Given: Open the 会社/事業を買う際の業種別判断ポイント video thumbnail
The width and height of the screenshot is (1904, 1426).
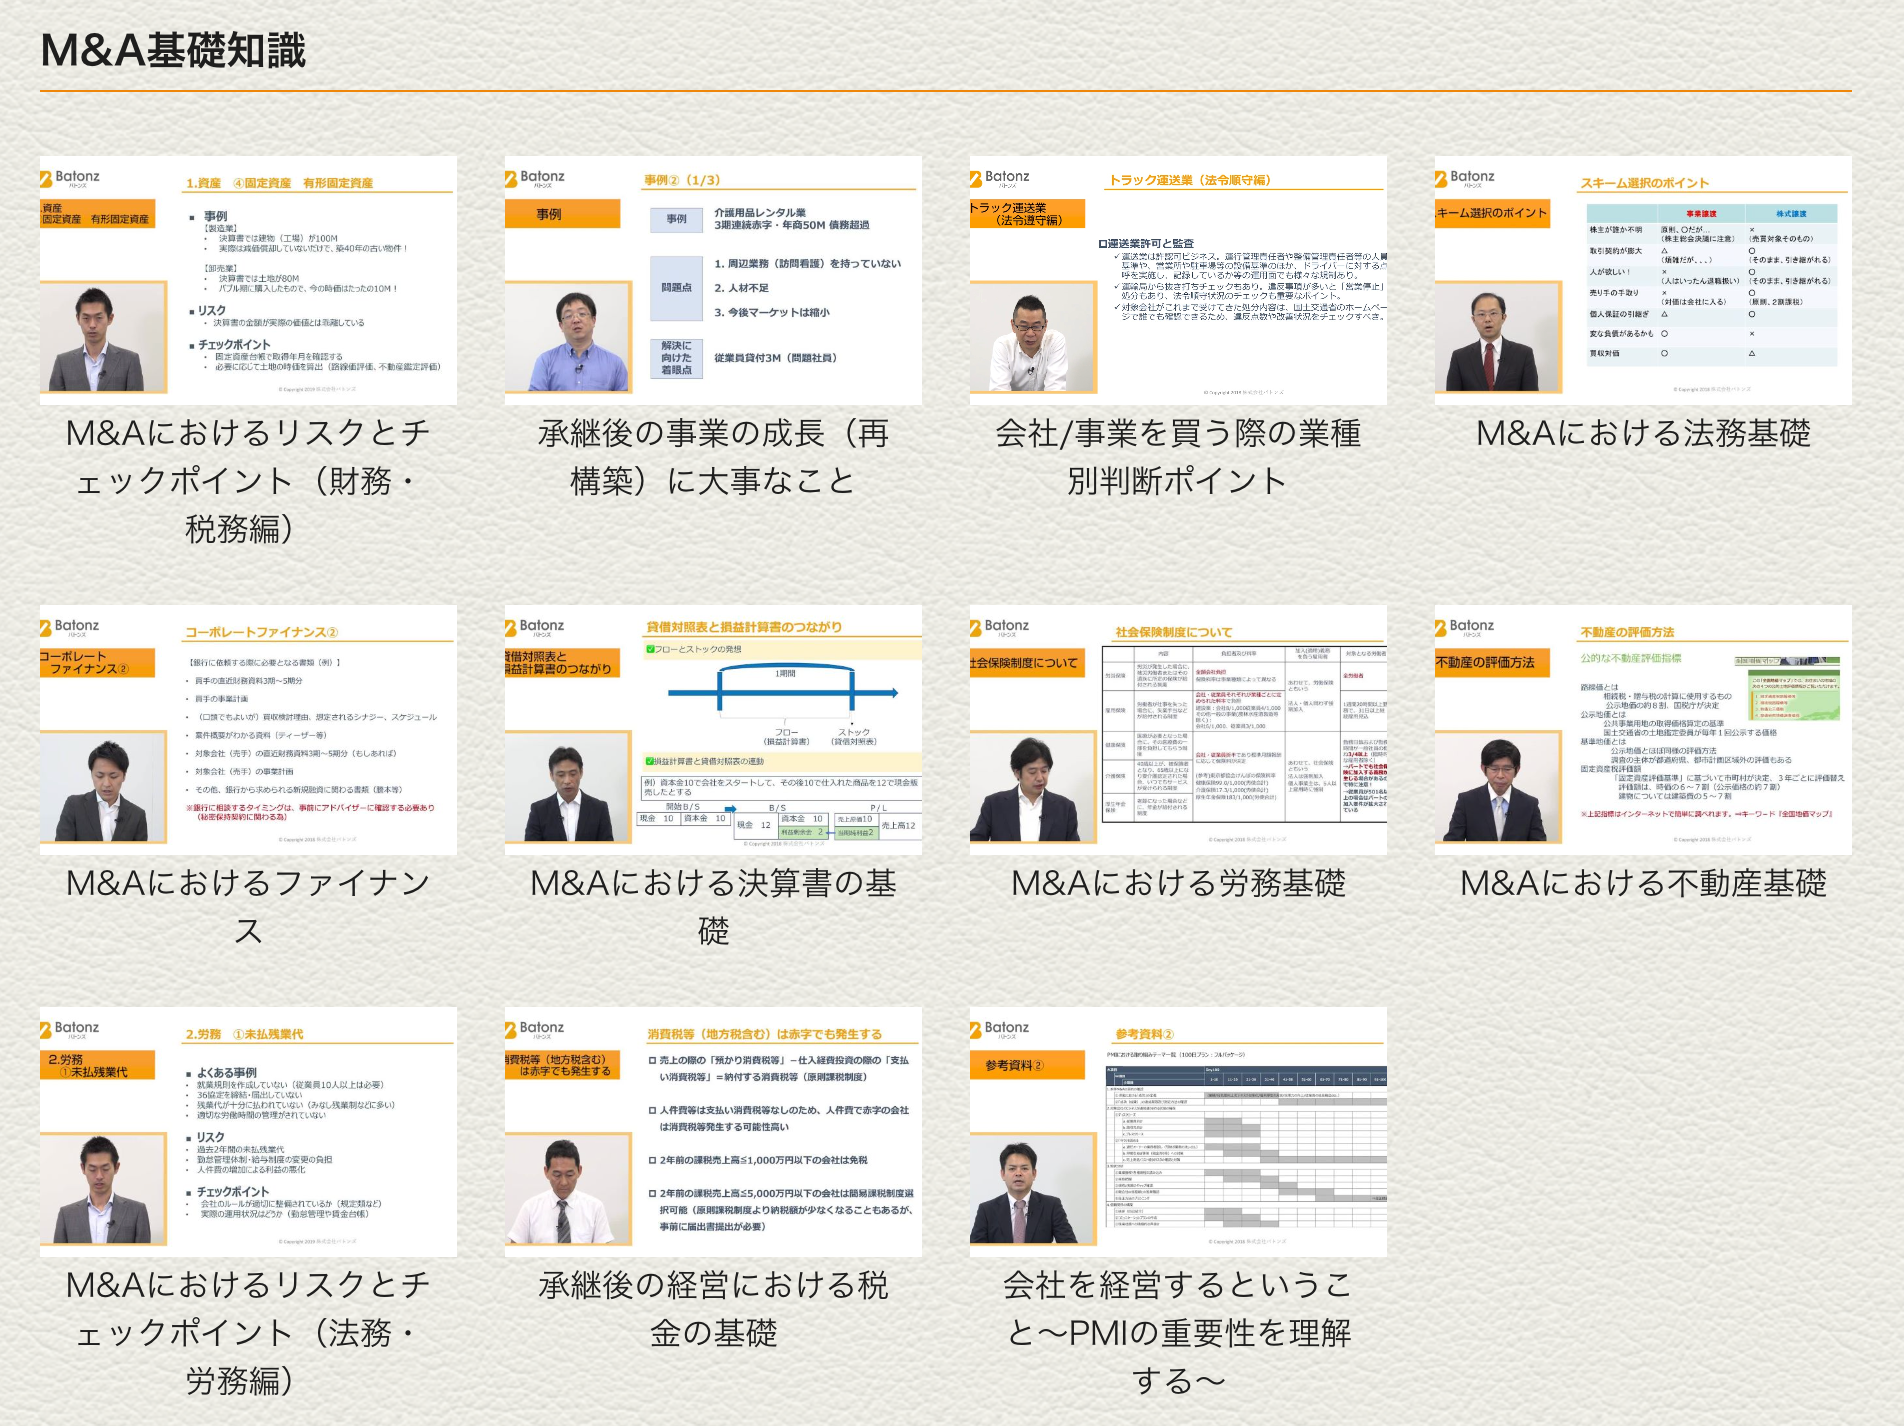Looking at the screenshot, I should coord(1178,281).
